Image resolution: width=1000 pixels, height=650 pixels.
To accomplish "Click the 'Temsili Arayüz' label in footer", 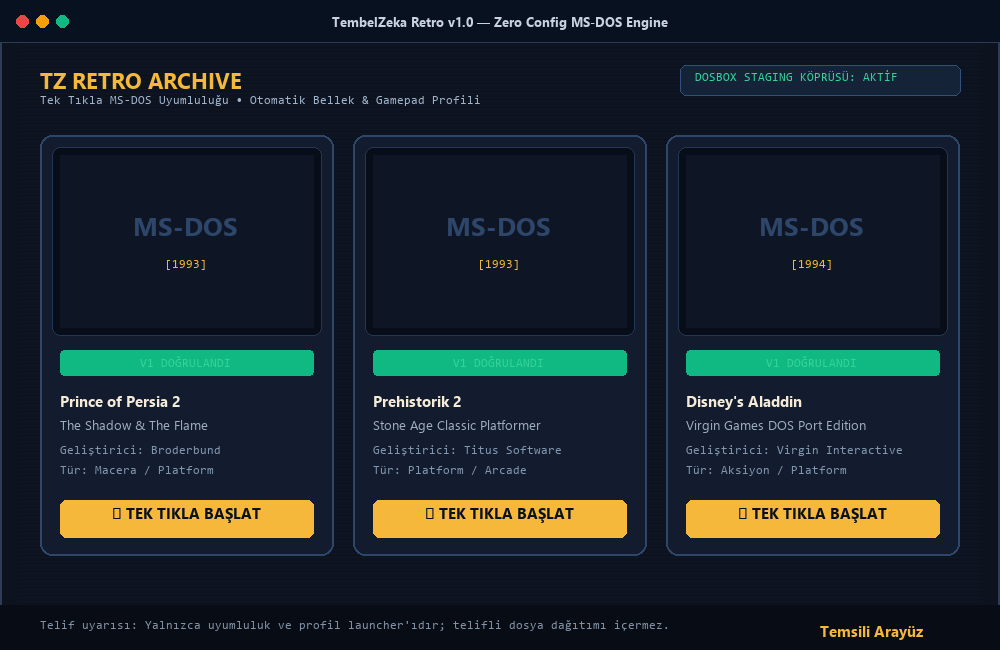I will click(x=871, y=632).
